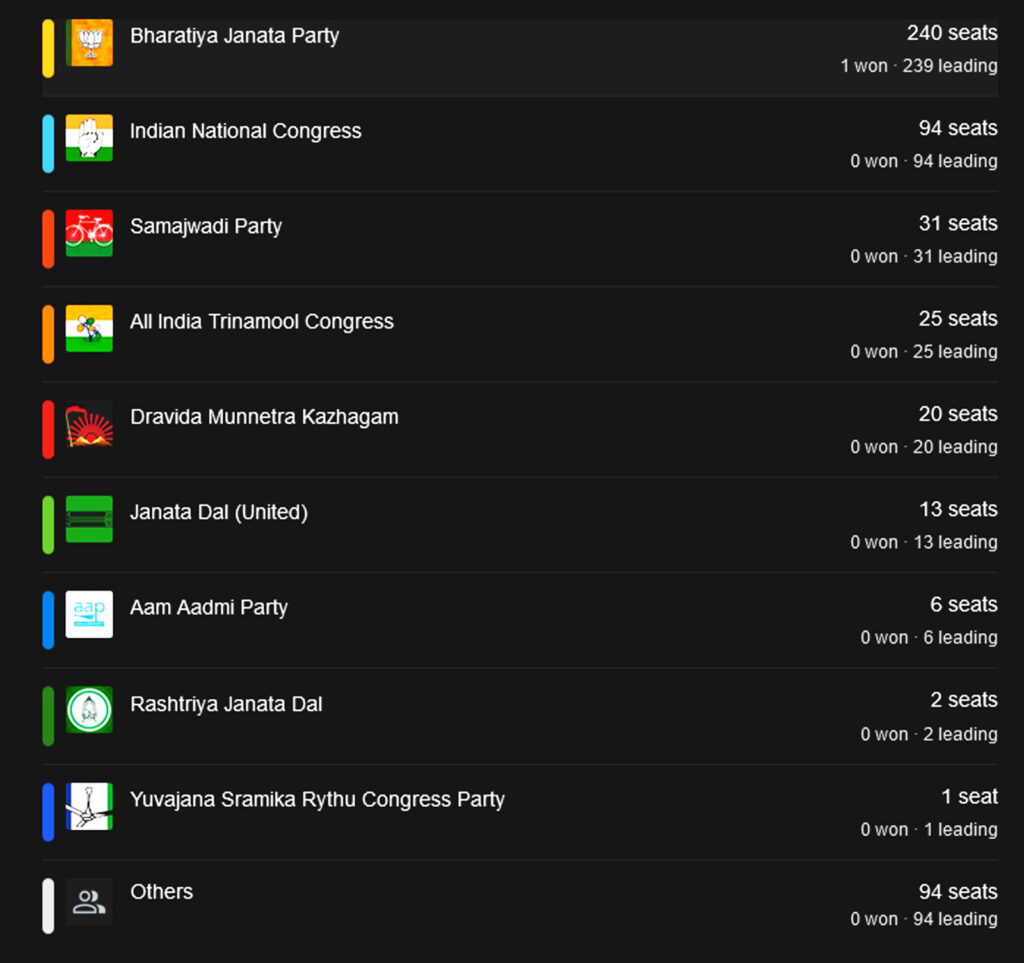Image resolution: width=1024 pixels, height=963 pixels.
Task: Select the Others row label
Action: coord(161,891)
